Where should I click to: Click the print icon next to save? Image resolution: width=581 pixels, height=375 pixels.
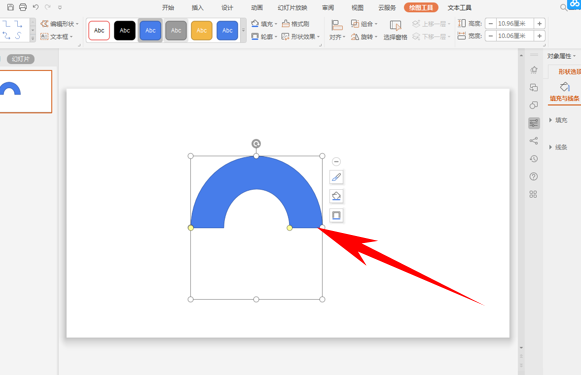click(23, 7)
